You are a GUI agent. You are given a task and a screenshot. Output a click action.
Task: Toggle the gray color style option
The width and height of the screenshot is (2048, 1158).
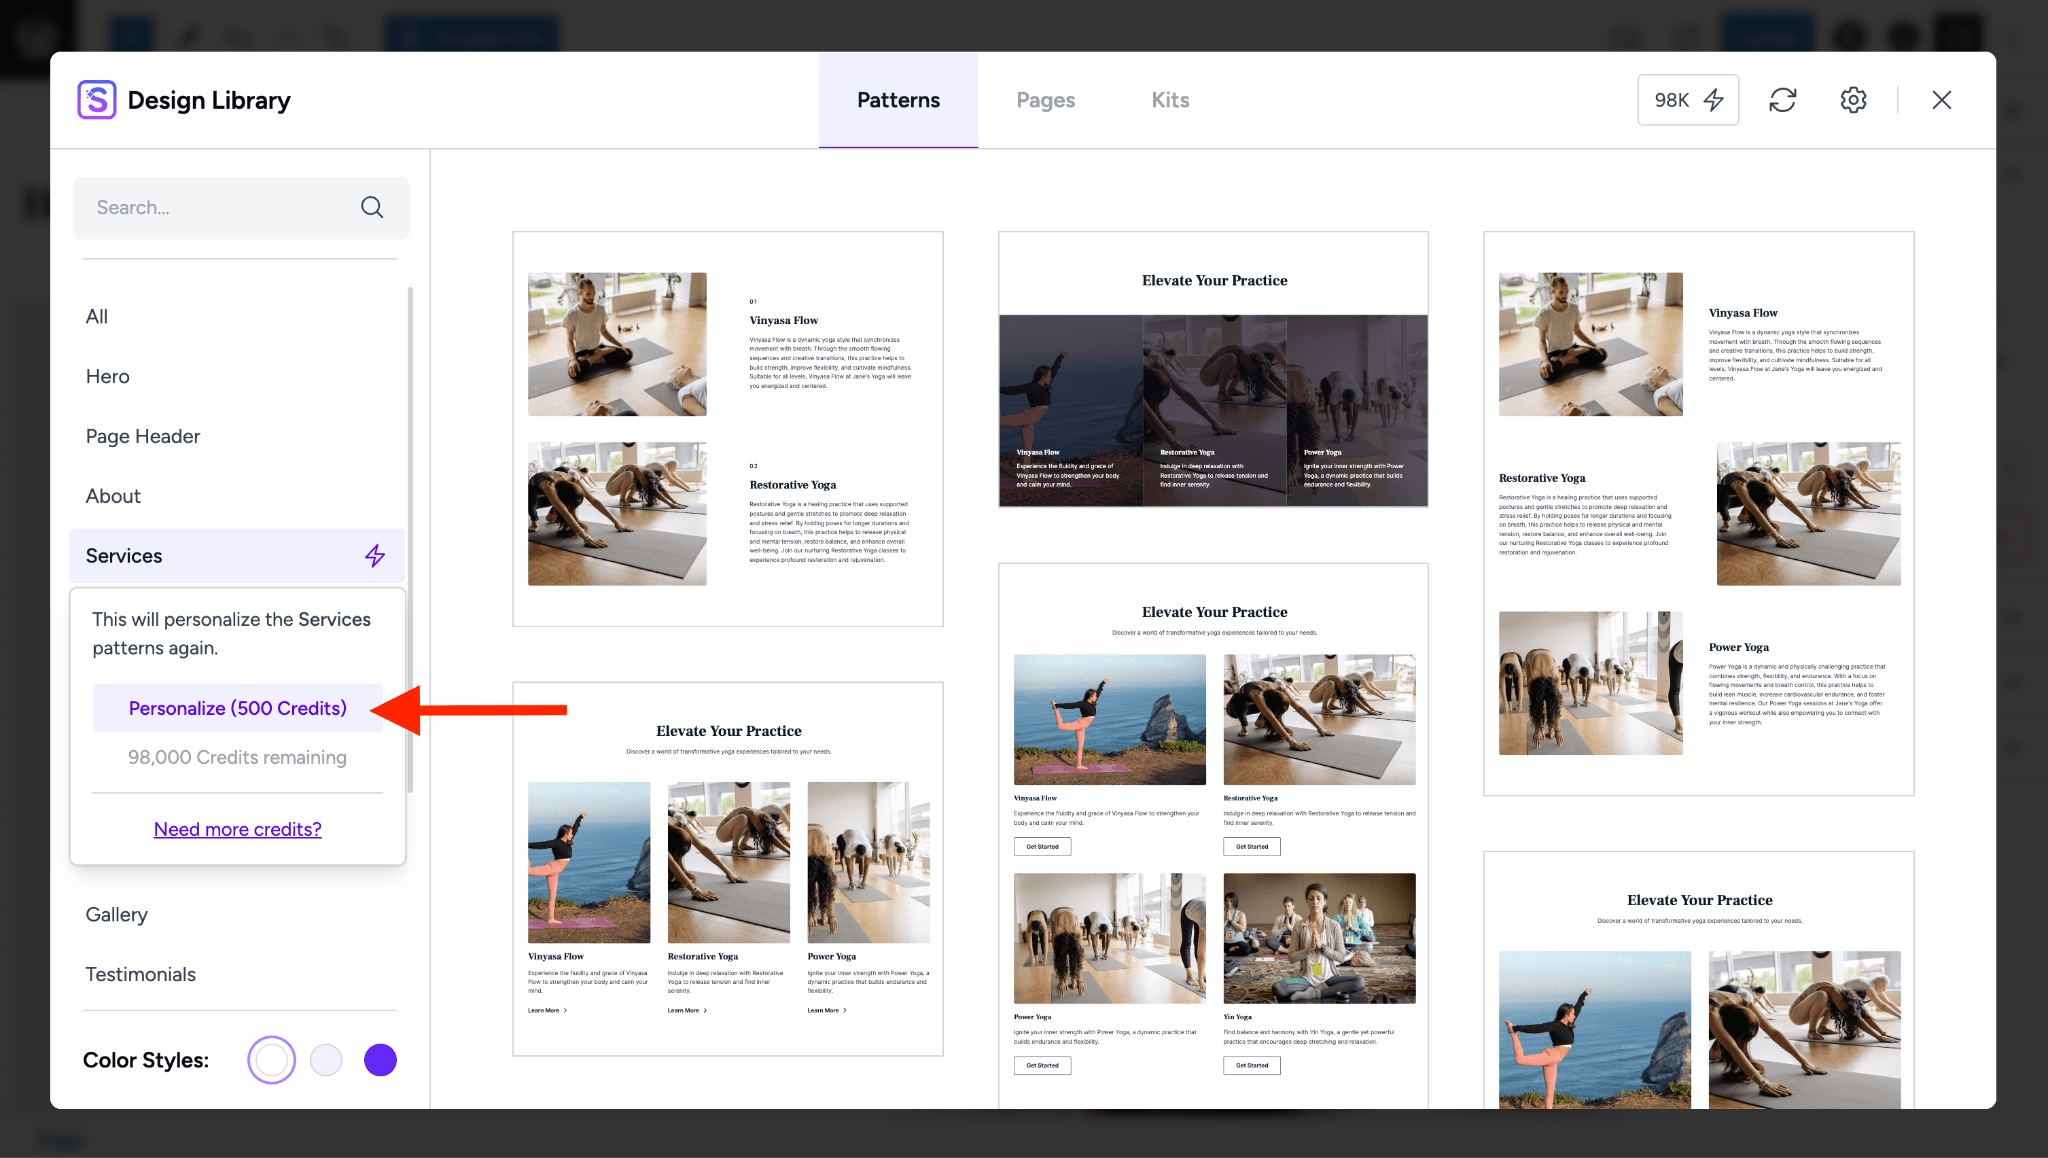(324, 1060)
